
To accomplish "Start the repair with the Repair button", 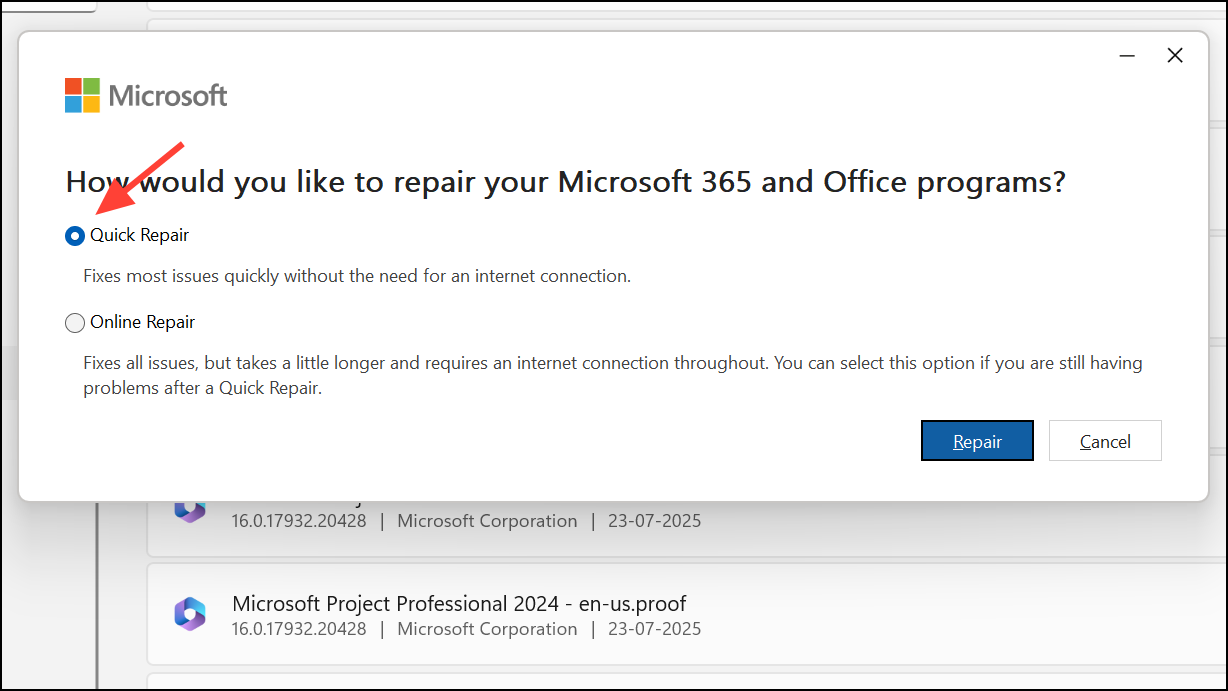I will point(976,441).
